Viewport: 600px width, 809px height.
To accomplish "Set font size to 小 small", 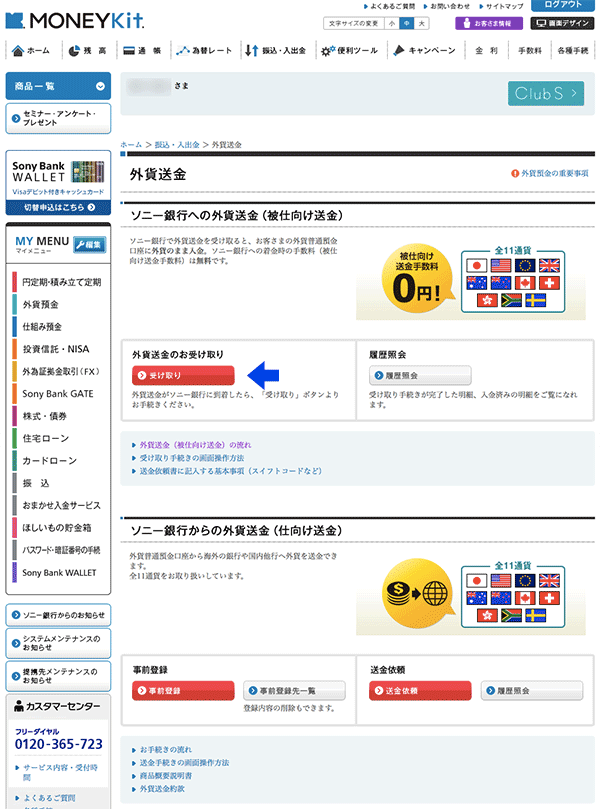I will [392, 23].
